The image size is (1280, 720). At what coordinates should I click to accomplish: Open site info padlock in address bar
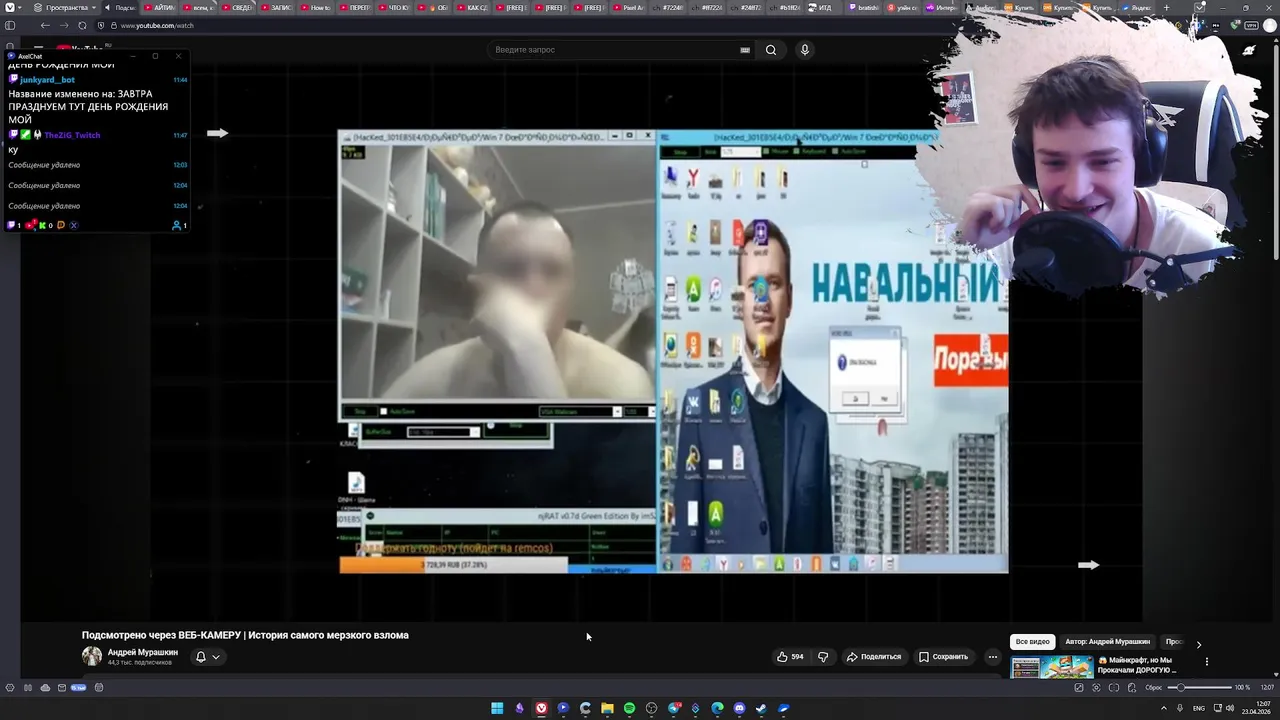pyautogui.click(x=113, y=25)
